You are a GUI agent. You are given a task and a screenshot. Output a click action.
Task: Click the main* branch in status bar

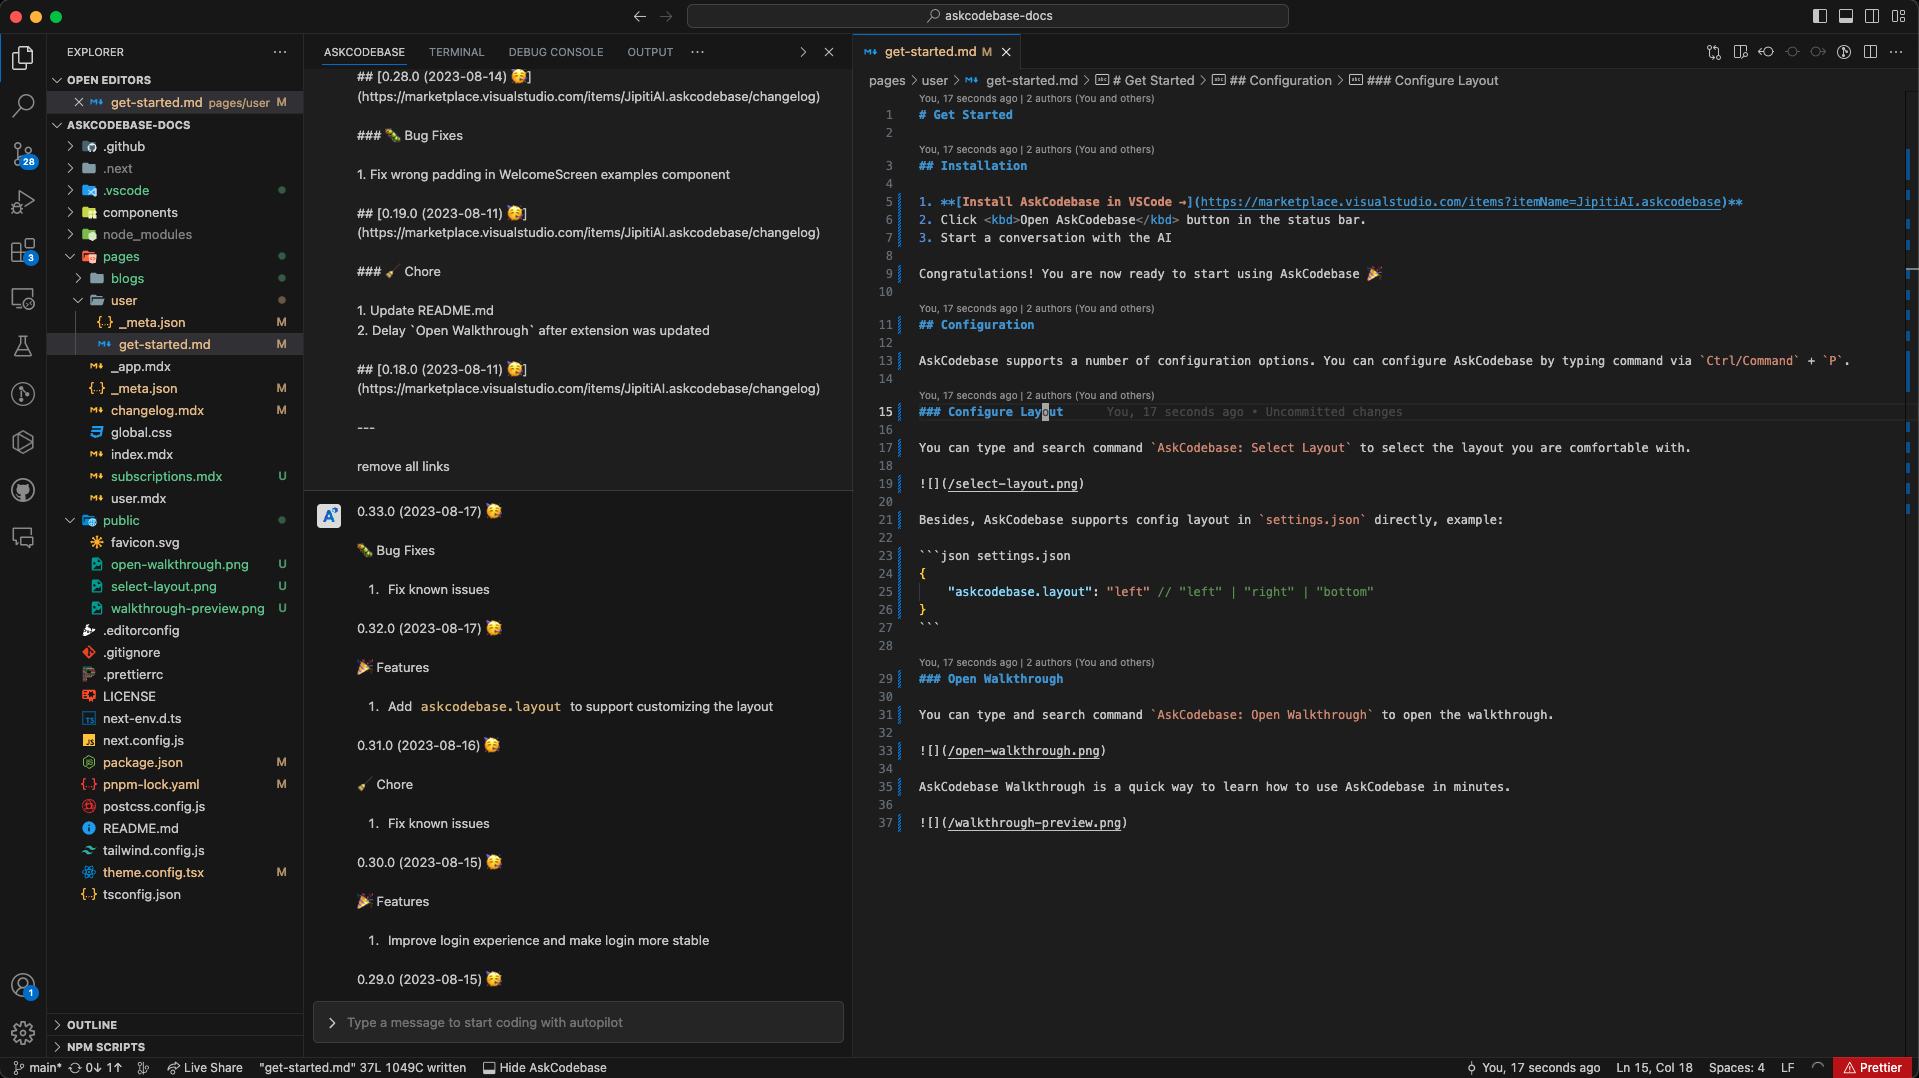pos(38,1068)
